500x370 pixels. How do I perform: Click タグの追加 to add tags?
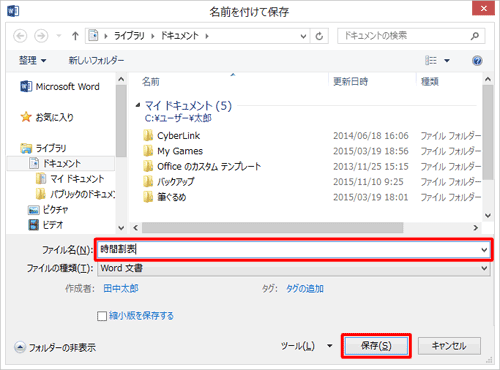305,288
